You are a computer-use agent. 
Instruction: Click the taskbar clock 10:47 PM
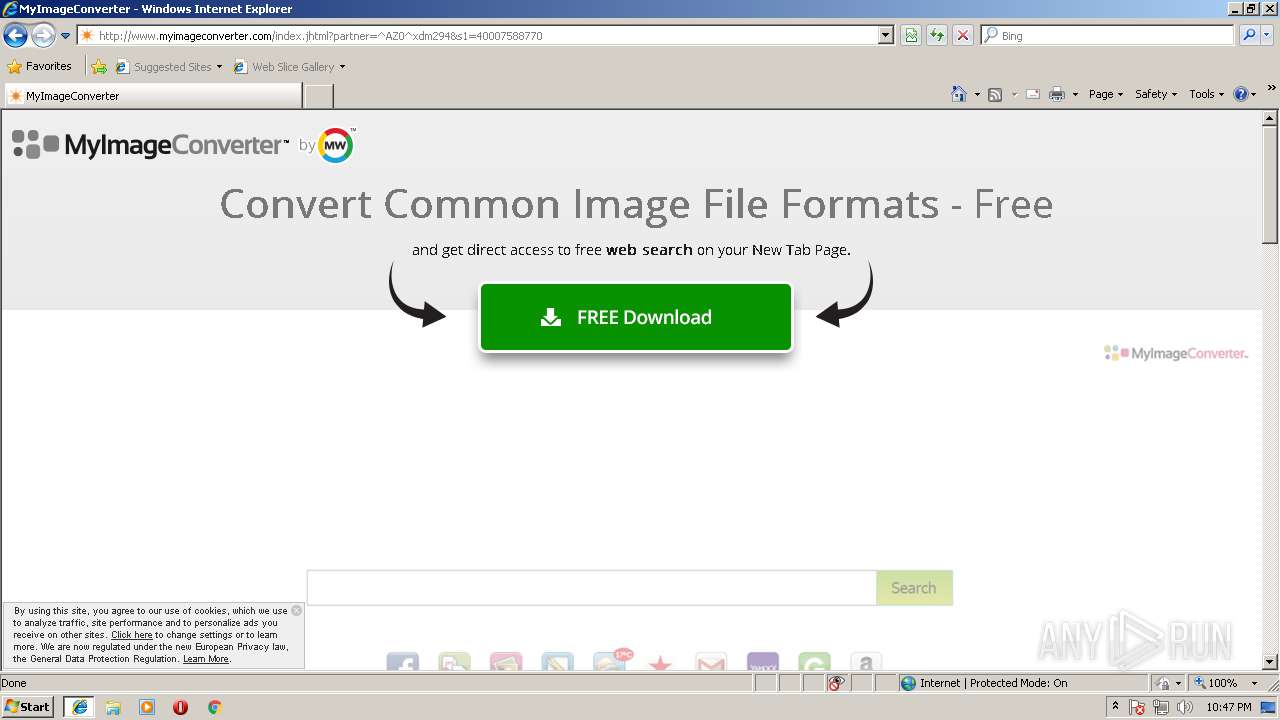1229,707
